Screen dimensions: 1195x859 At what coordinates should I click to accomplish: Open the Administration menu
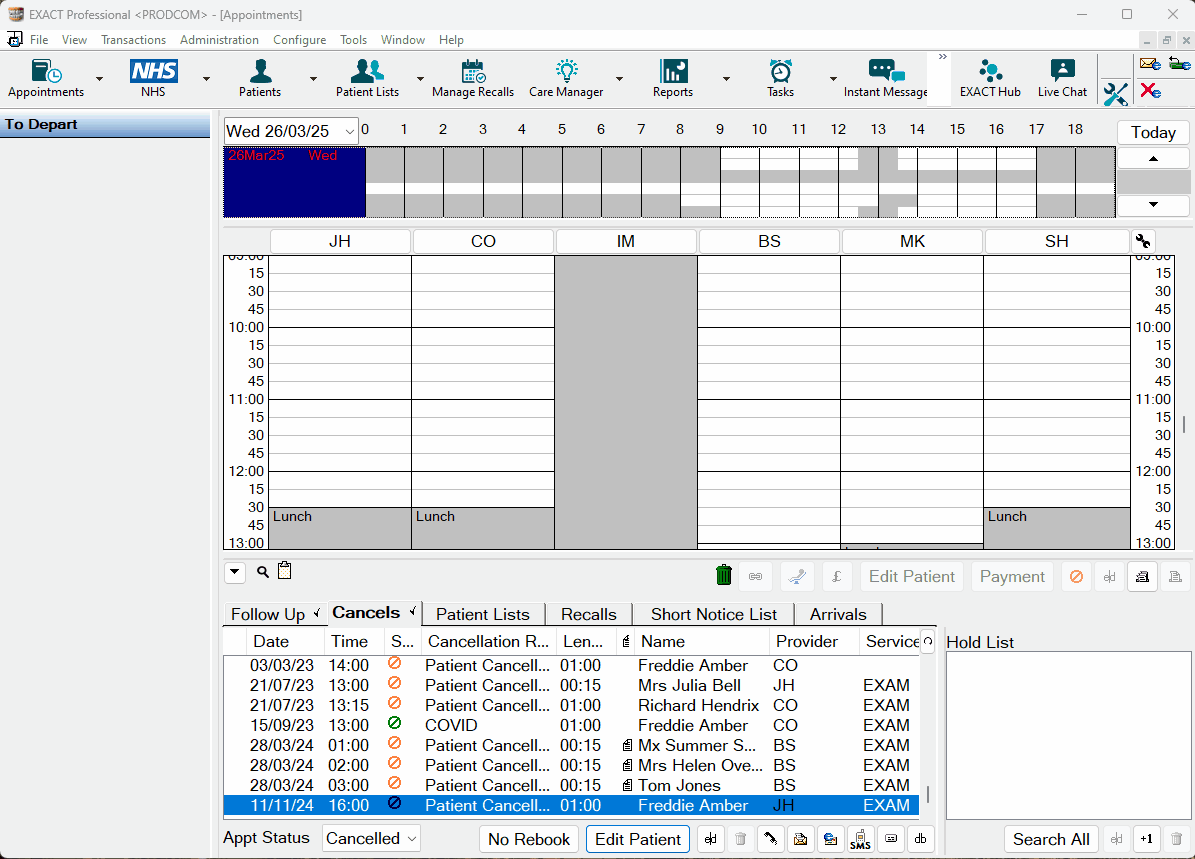tap(219, 40)
